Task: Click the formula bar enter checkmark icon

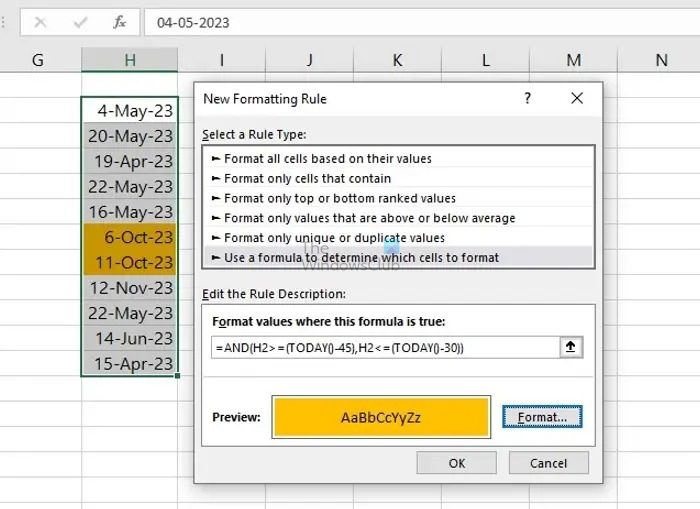Action: (x=80, y=21)
